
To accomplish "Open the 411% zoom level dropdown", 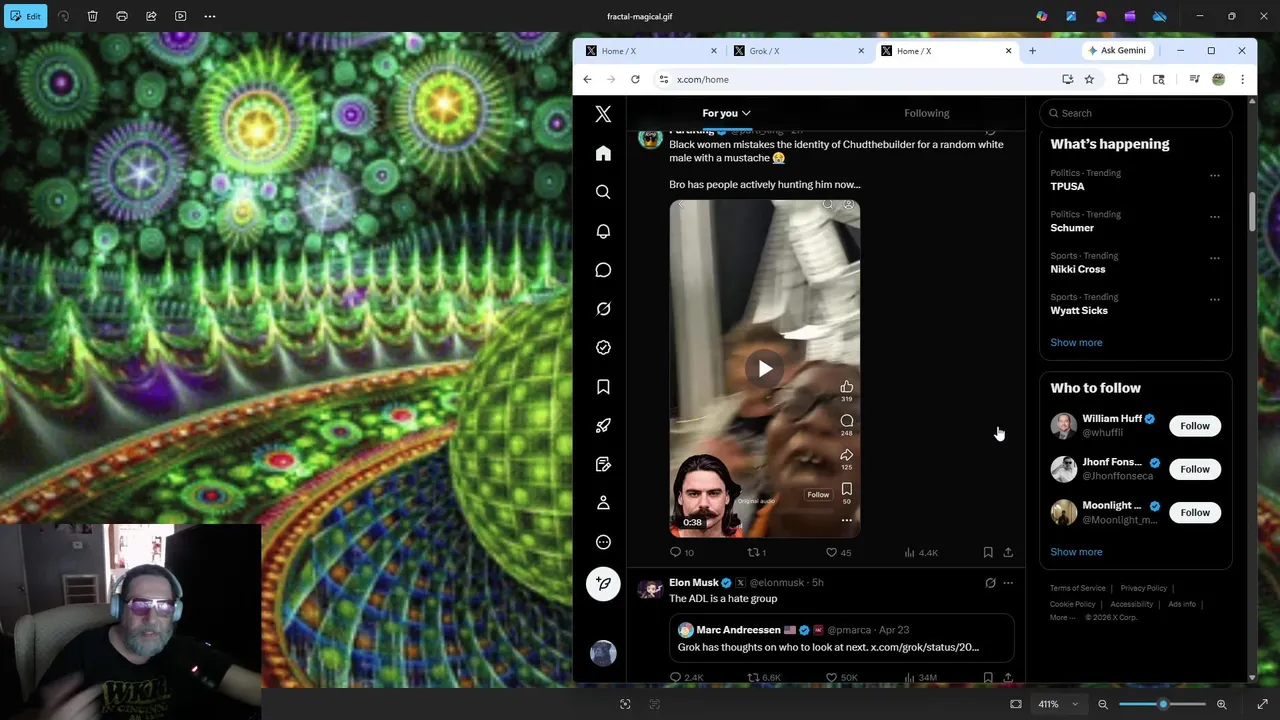I will coord(1058,704).
